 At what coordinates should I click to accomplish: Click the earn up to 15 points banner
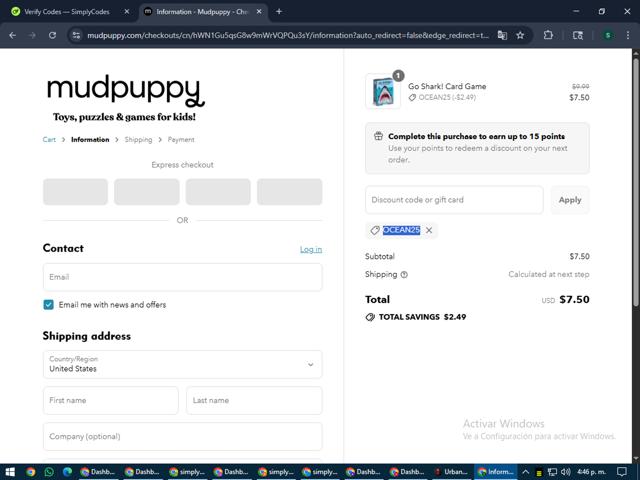click(x=477, y=148)
